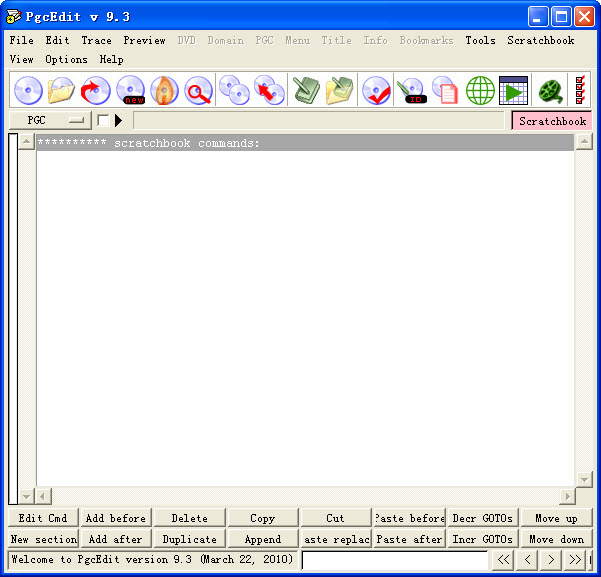Click the previous < navigation button
Image resolution: width=601 pixels, height=577 pixels.
[x=527, y=560]
